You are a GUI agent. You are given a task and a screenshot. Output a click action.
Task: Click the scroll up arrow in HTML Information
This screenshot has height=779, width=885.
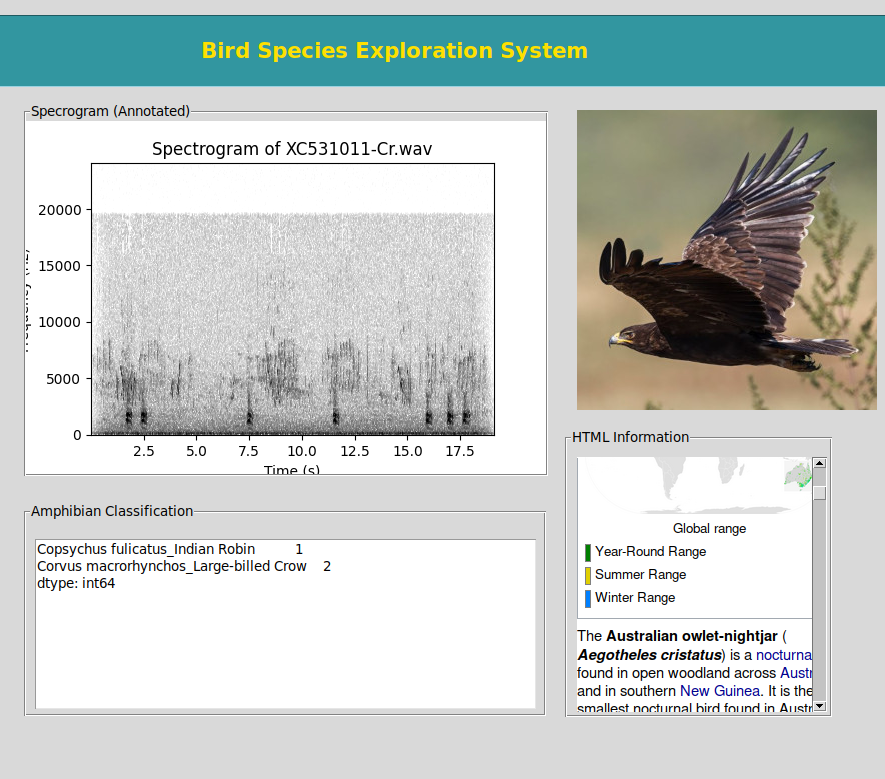(x=819, y=464)
